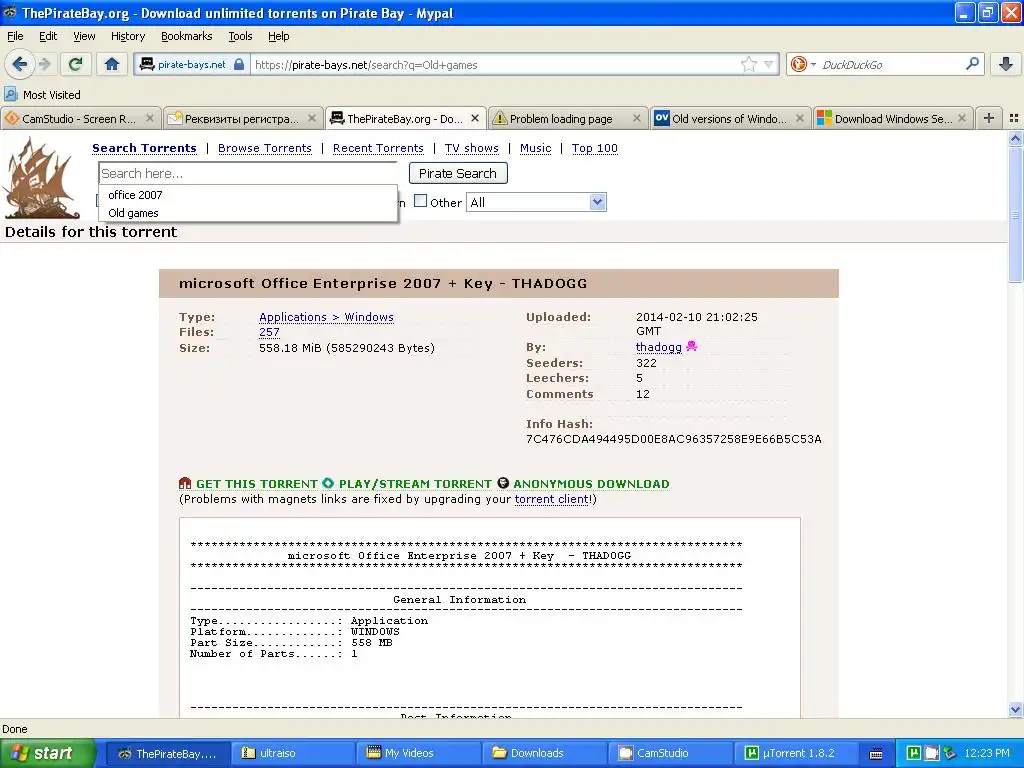Screen dimensions: 1024x768
Task: Open Top 100 link
Action: click(x=594, y=148)
